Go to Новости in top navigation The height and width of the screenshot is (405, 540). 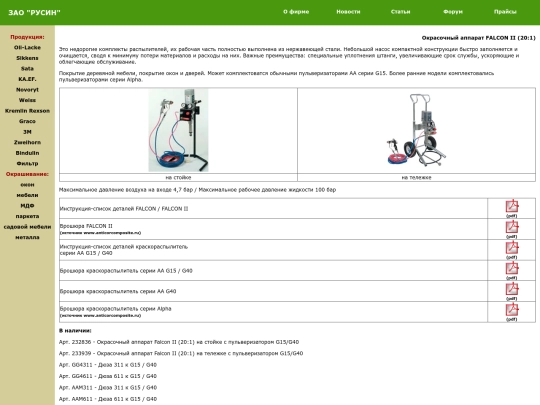tap(348, 12)
